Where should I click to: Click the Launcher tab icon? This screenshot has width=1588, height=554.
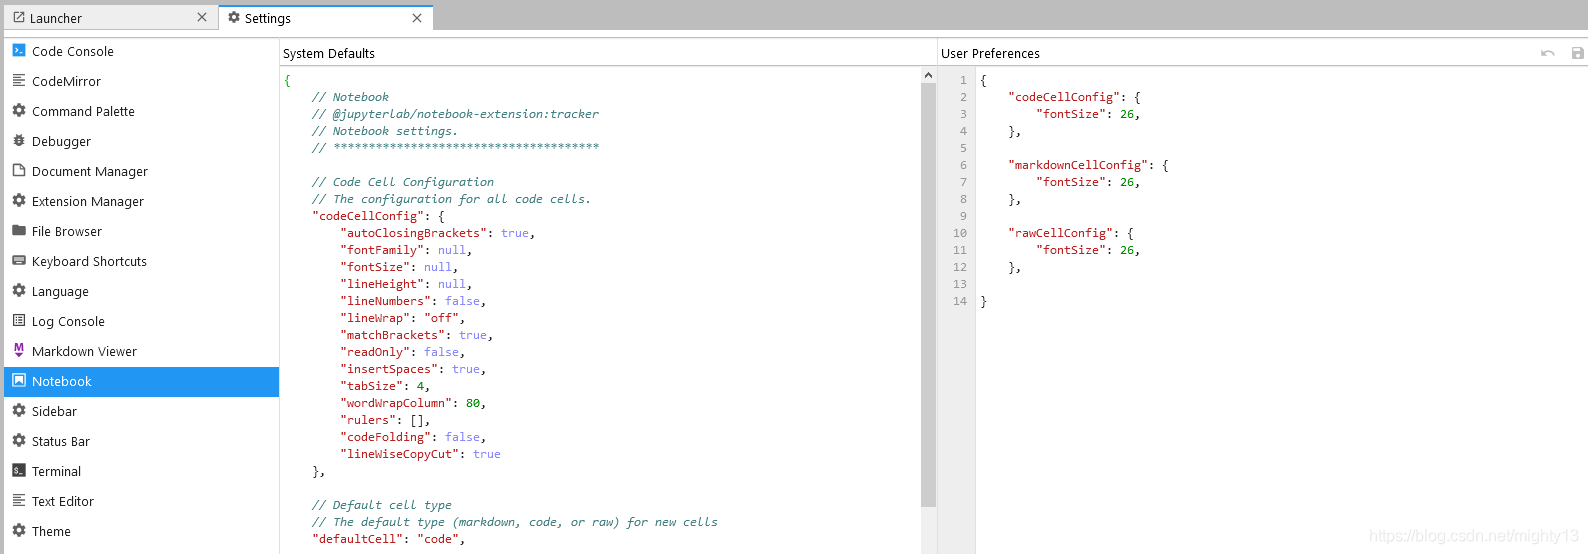coord(19,17)
